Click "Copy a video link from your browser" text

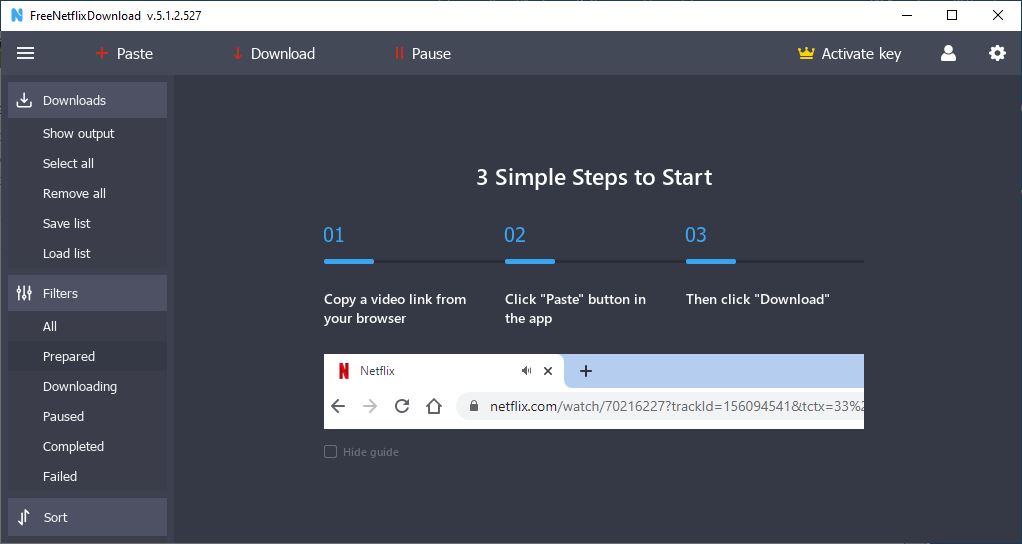[395, 309]
